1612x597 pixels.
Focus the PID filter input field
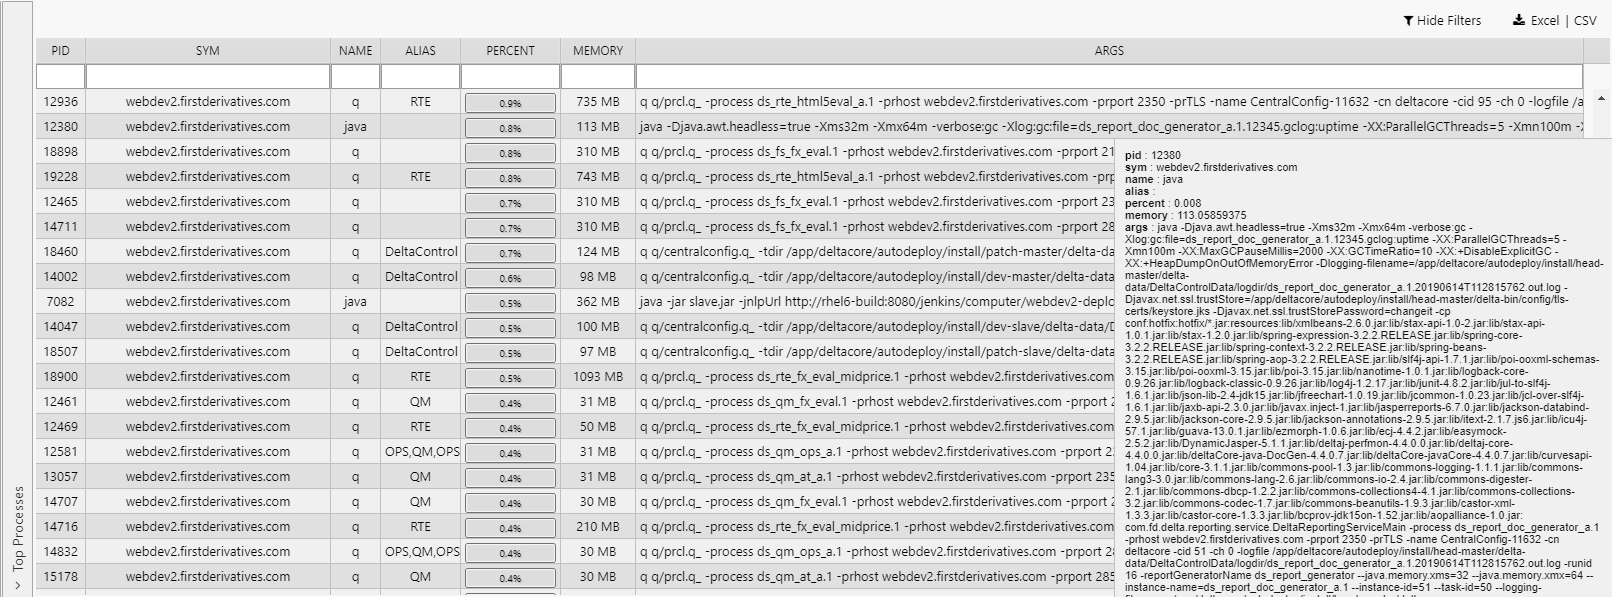tap(61, 77)
